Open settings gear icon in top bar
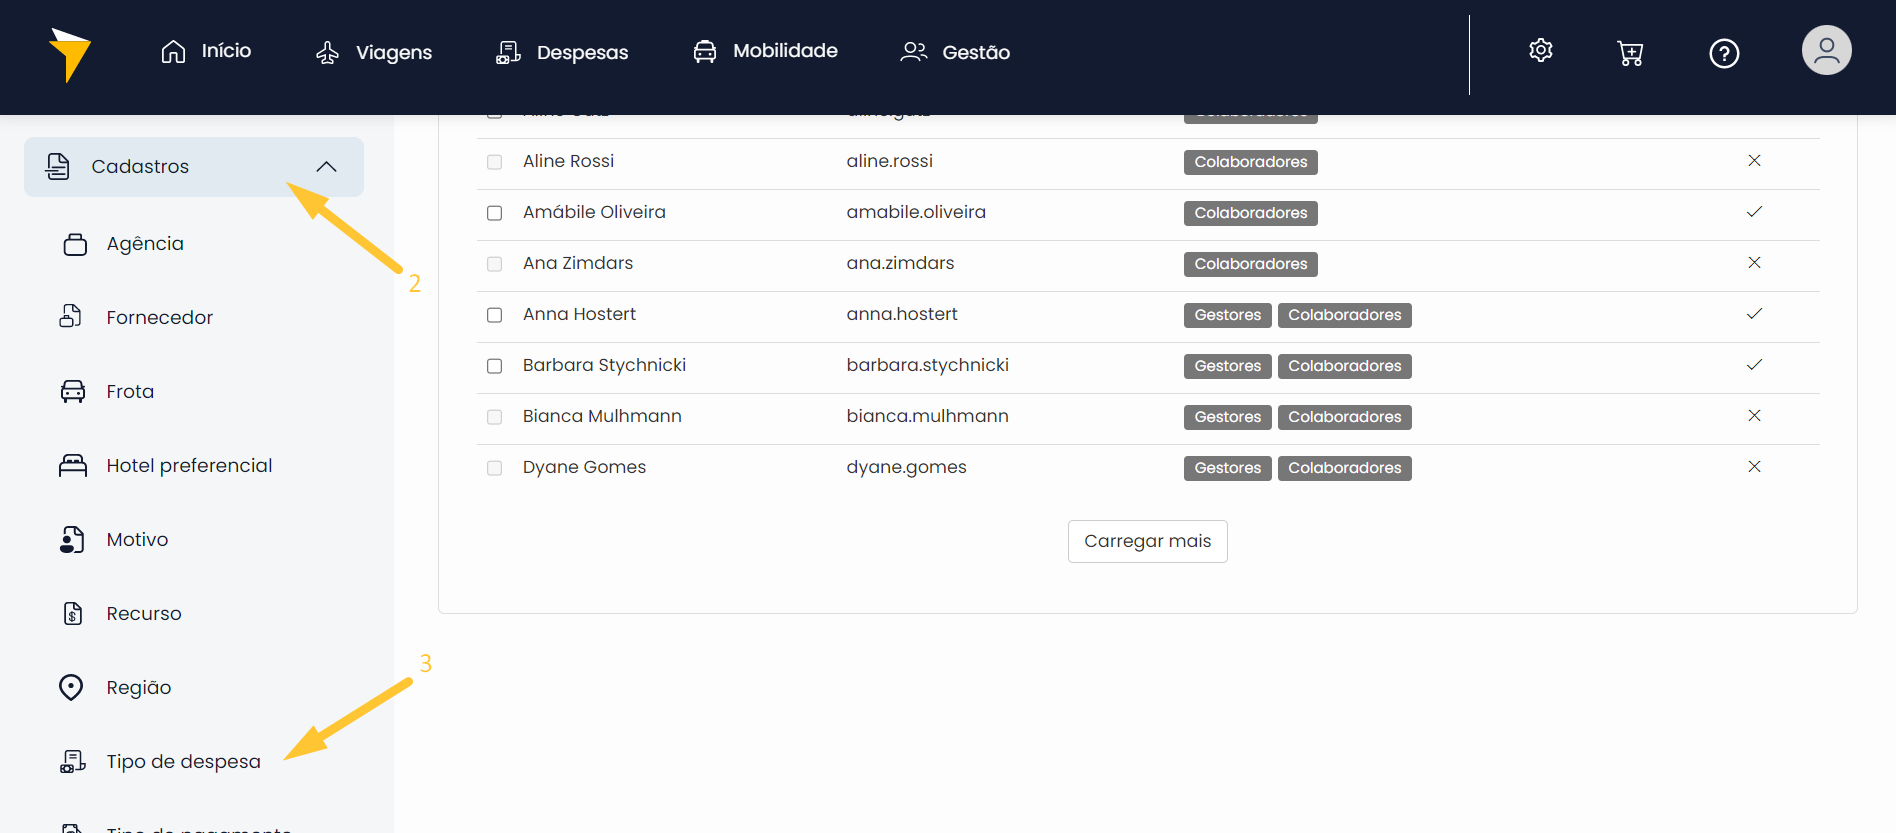Screen dimensions: 1896x833 [x=1540, y=51]
